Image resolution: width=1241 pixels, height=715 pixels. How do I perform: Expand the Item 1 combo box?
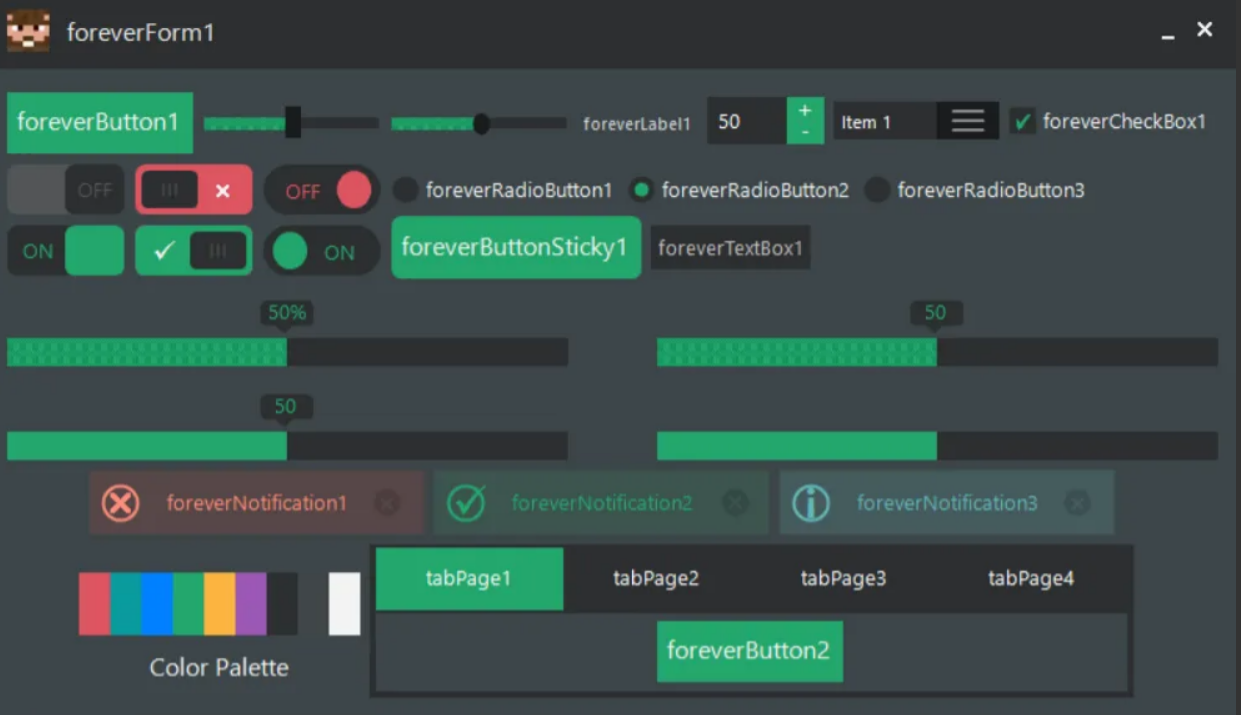(885, 122)
